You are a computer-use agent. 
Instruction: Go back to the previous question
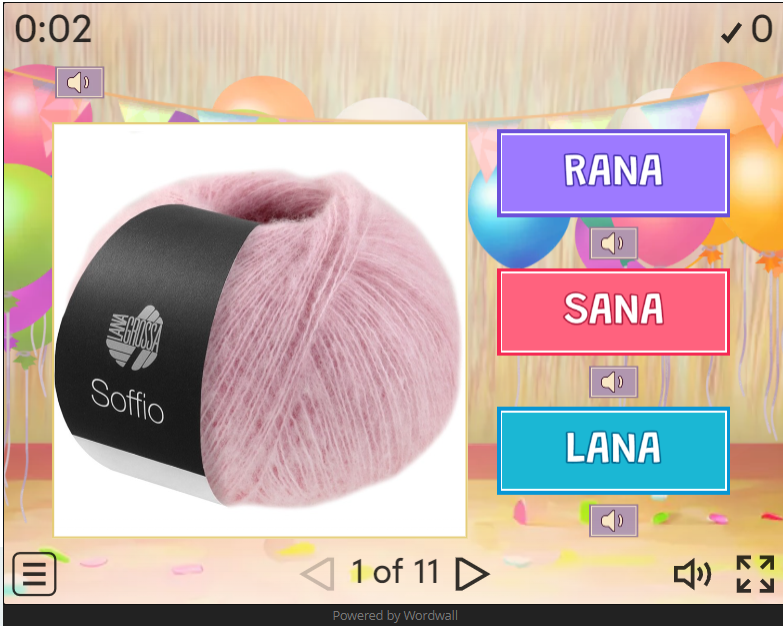point(318,574)
